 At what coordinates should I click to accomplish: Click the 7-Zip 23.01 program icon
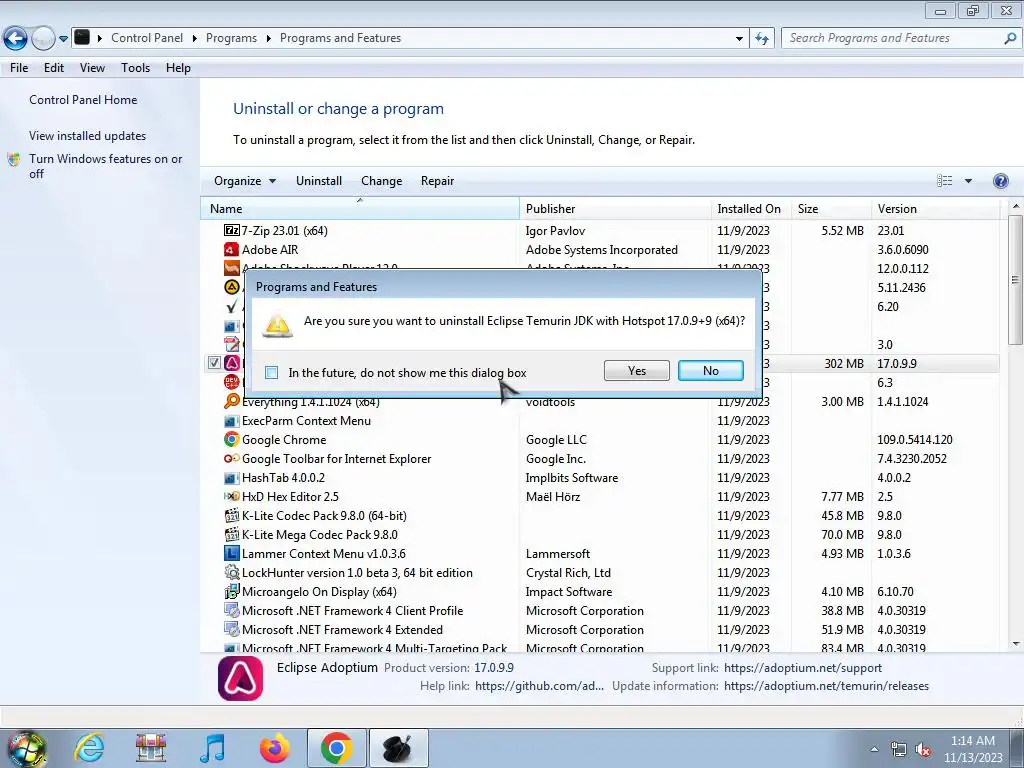click(x=231, y=231)
